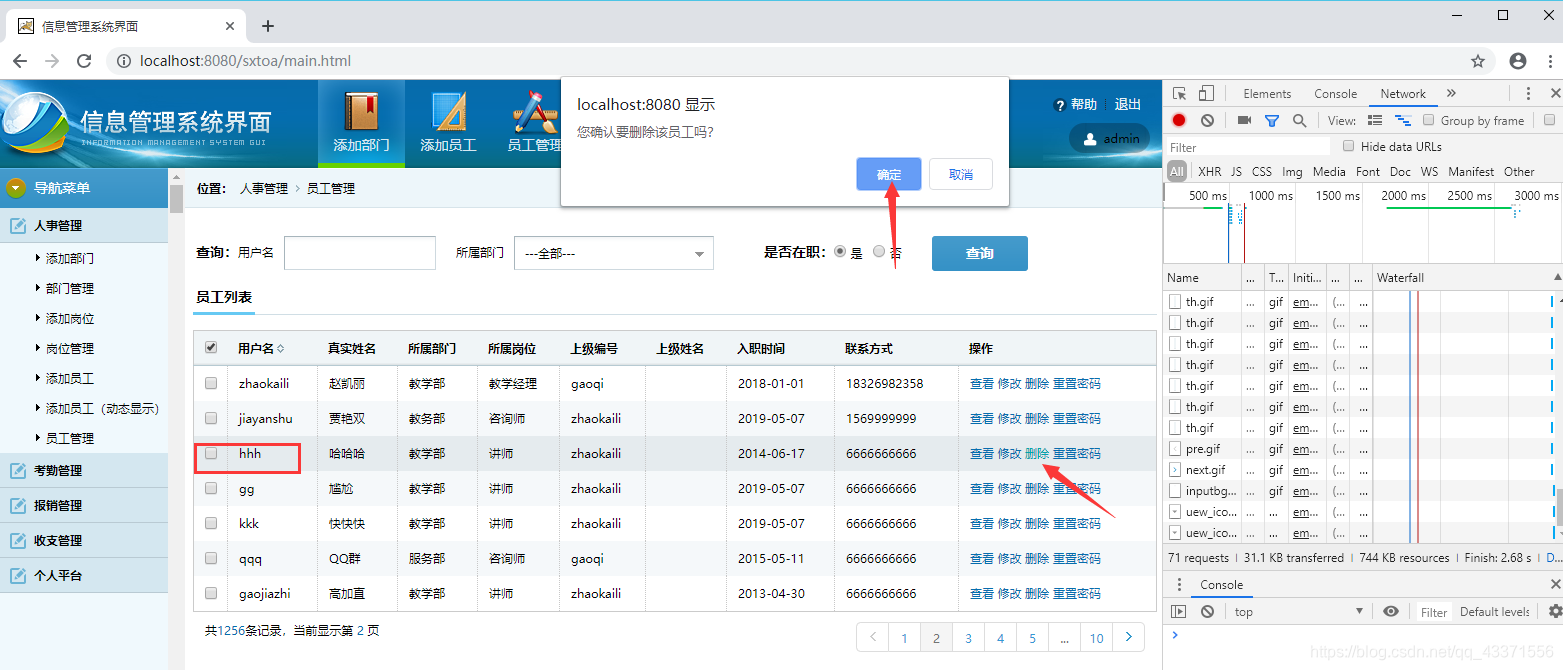This screenshot has height=670, width=1563.
Task: Open console context top dropdown
Action: [1298, 611]
